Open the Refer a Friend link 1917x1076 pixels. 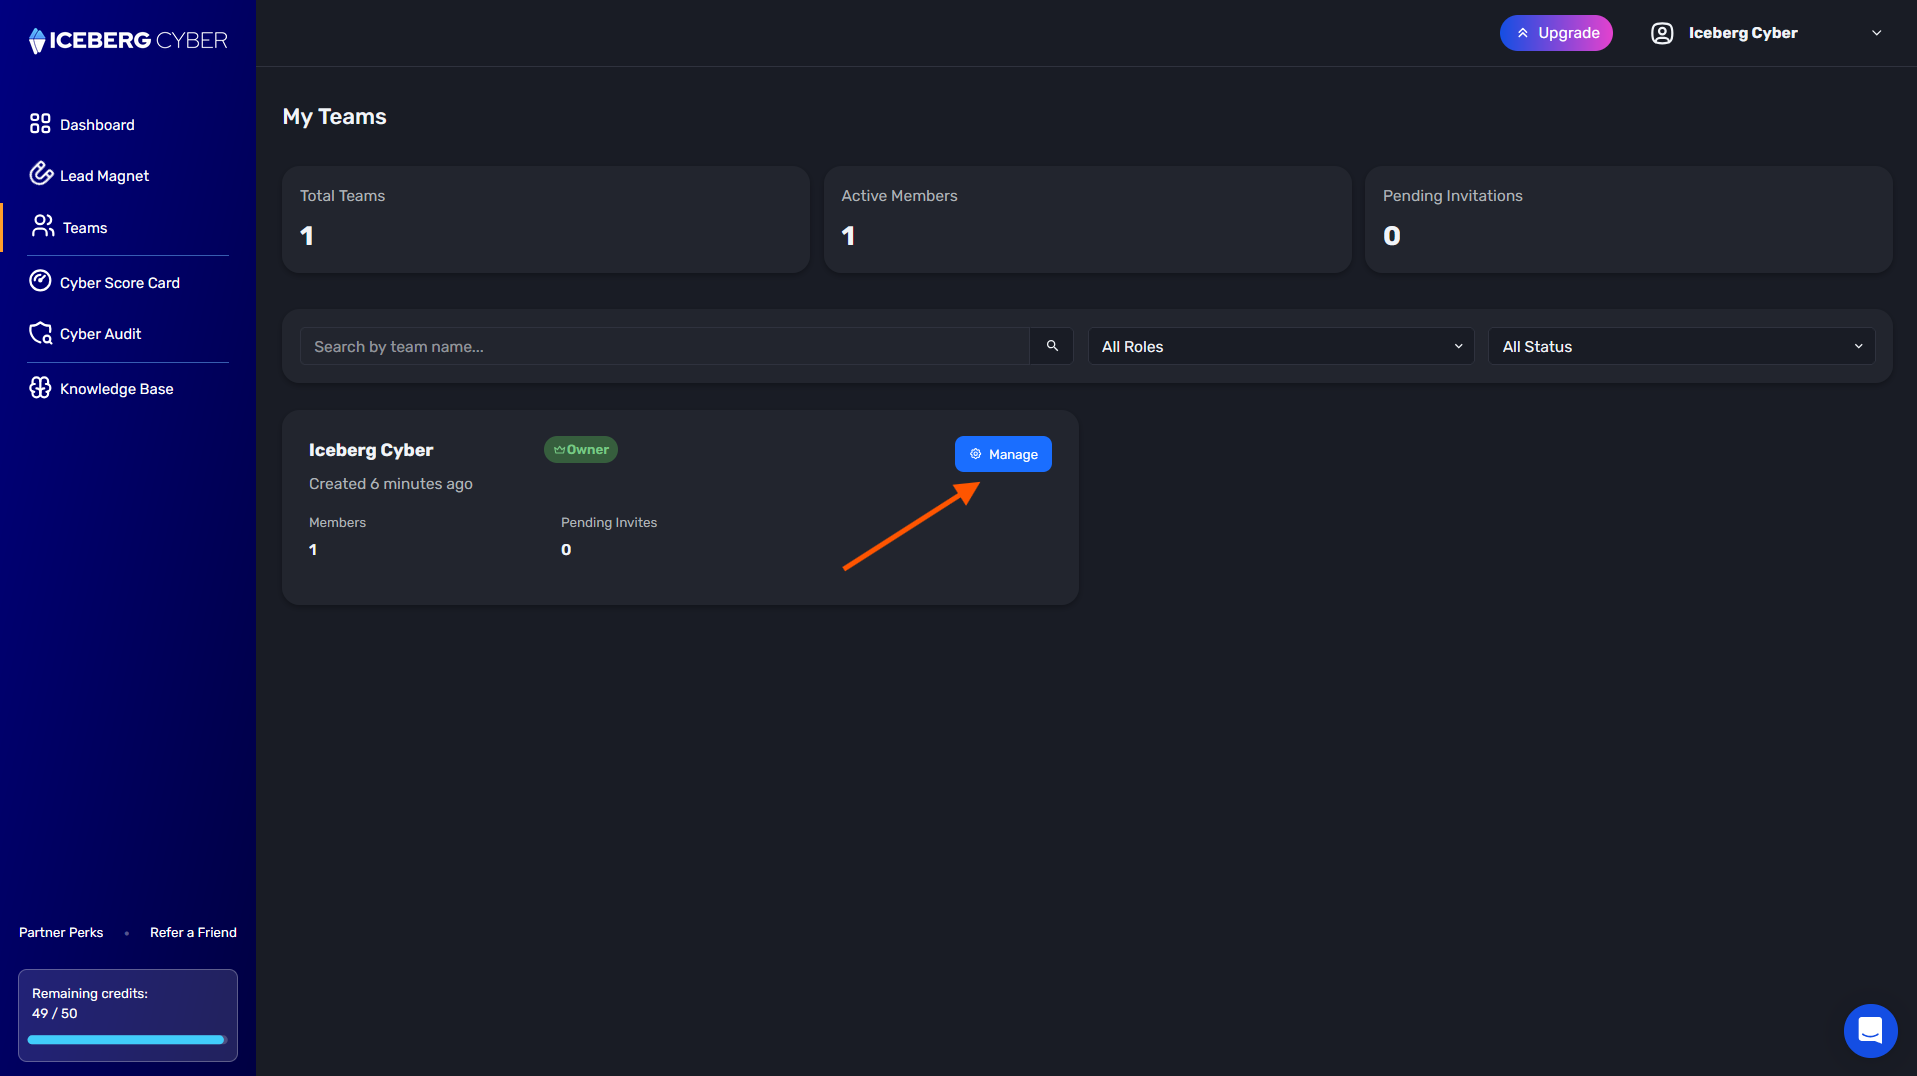[193, 932]
